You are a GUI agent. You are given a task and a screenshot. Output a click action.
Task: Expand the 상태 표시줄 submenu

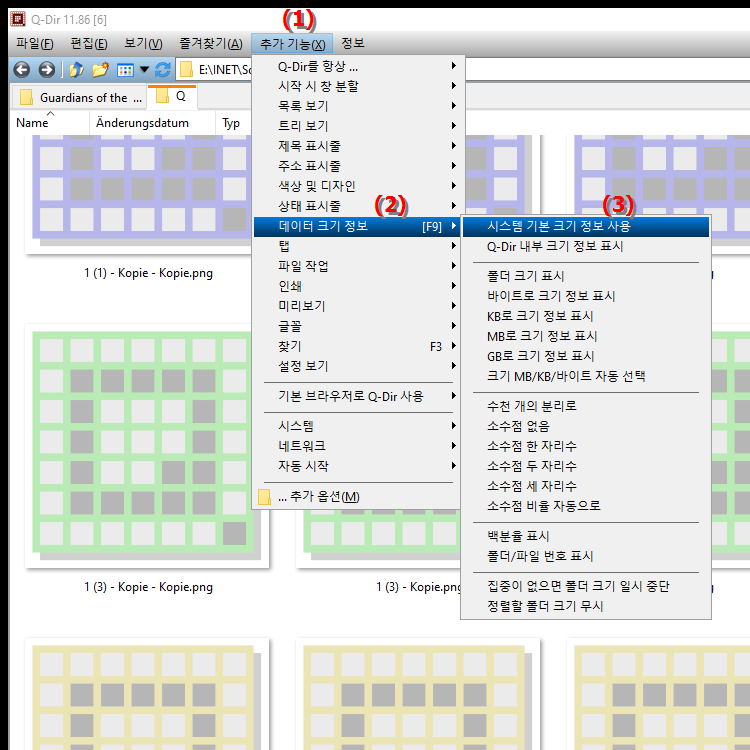pos(357,206)
